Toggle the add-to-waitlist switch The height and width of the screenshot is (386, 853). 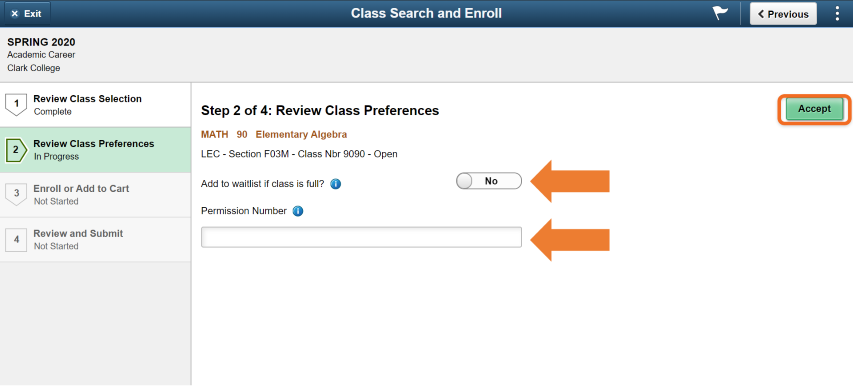[489, 181]
